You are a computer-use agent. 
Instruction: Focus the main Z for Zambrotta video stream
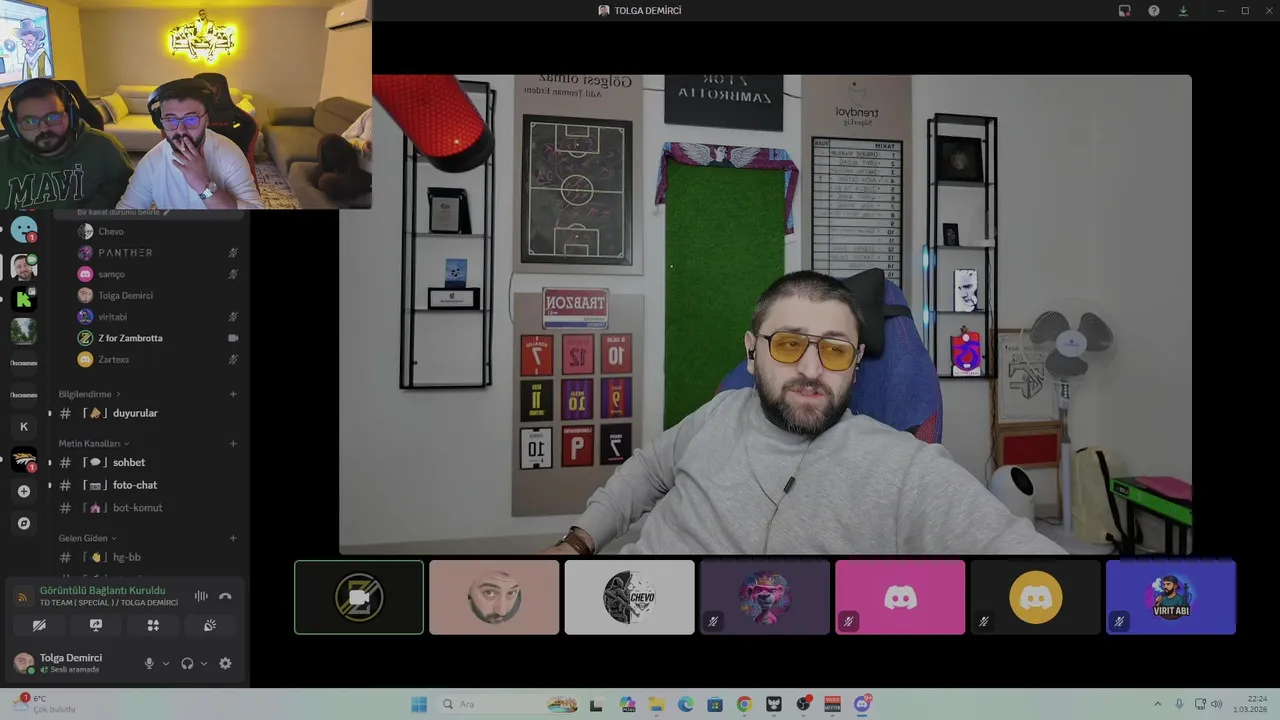point(765,314)
